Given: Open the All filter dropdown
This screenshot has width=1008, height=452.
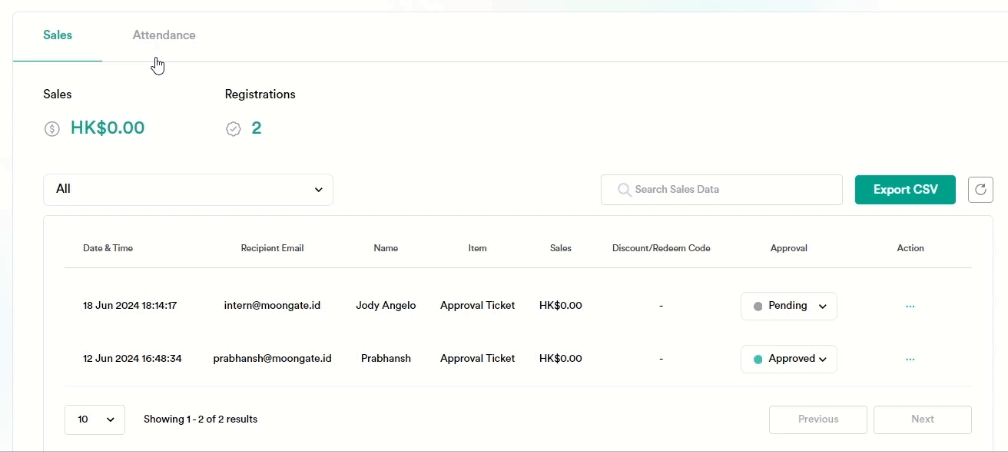Looking at the screenshot, I should (188, 189).
